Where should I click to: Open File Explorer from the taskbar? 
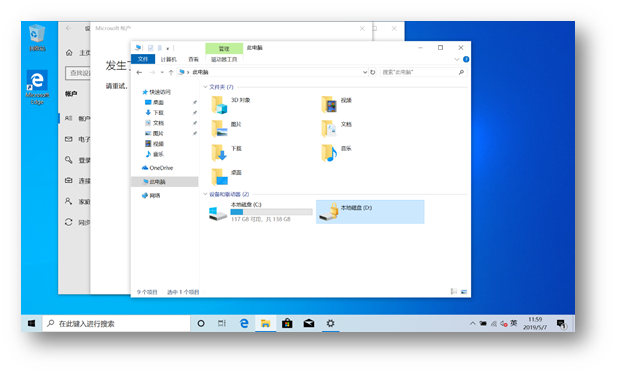(x=266, y=324)
